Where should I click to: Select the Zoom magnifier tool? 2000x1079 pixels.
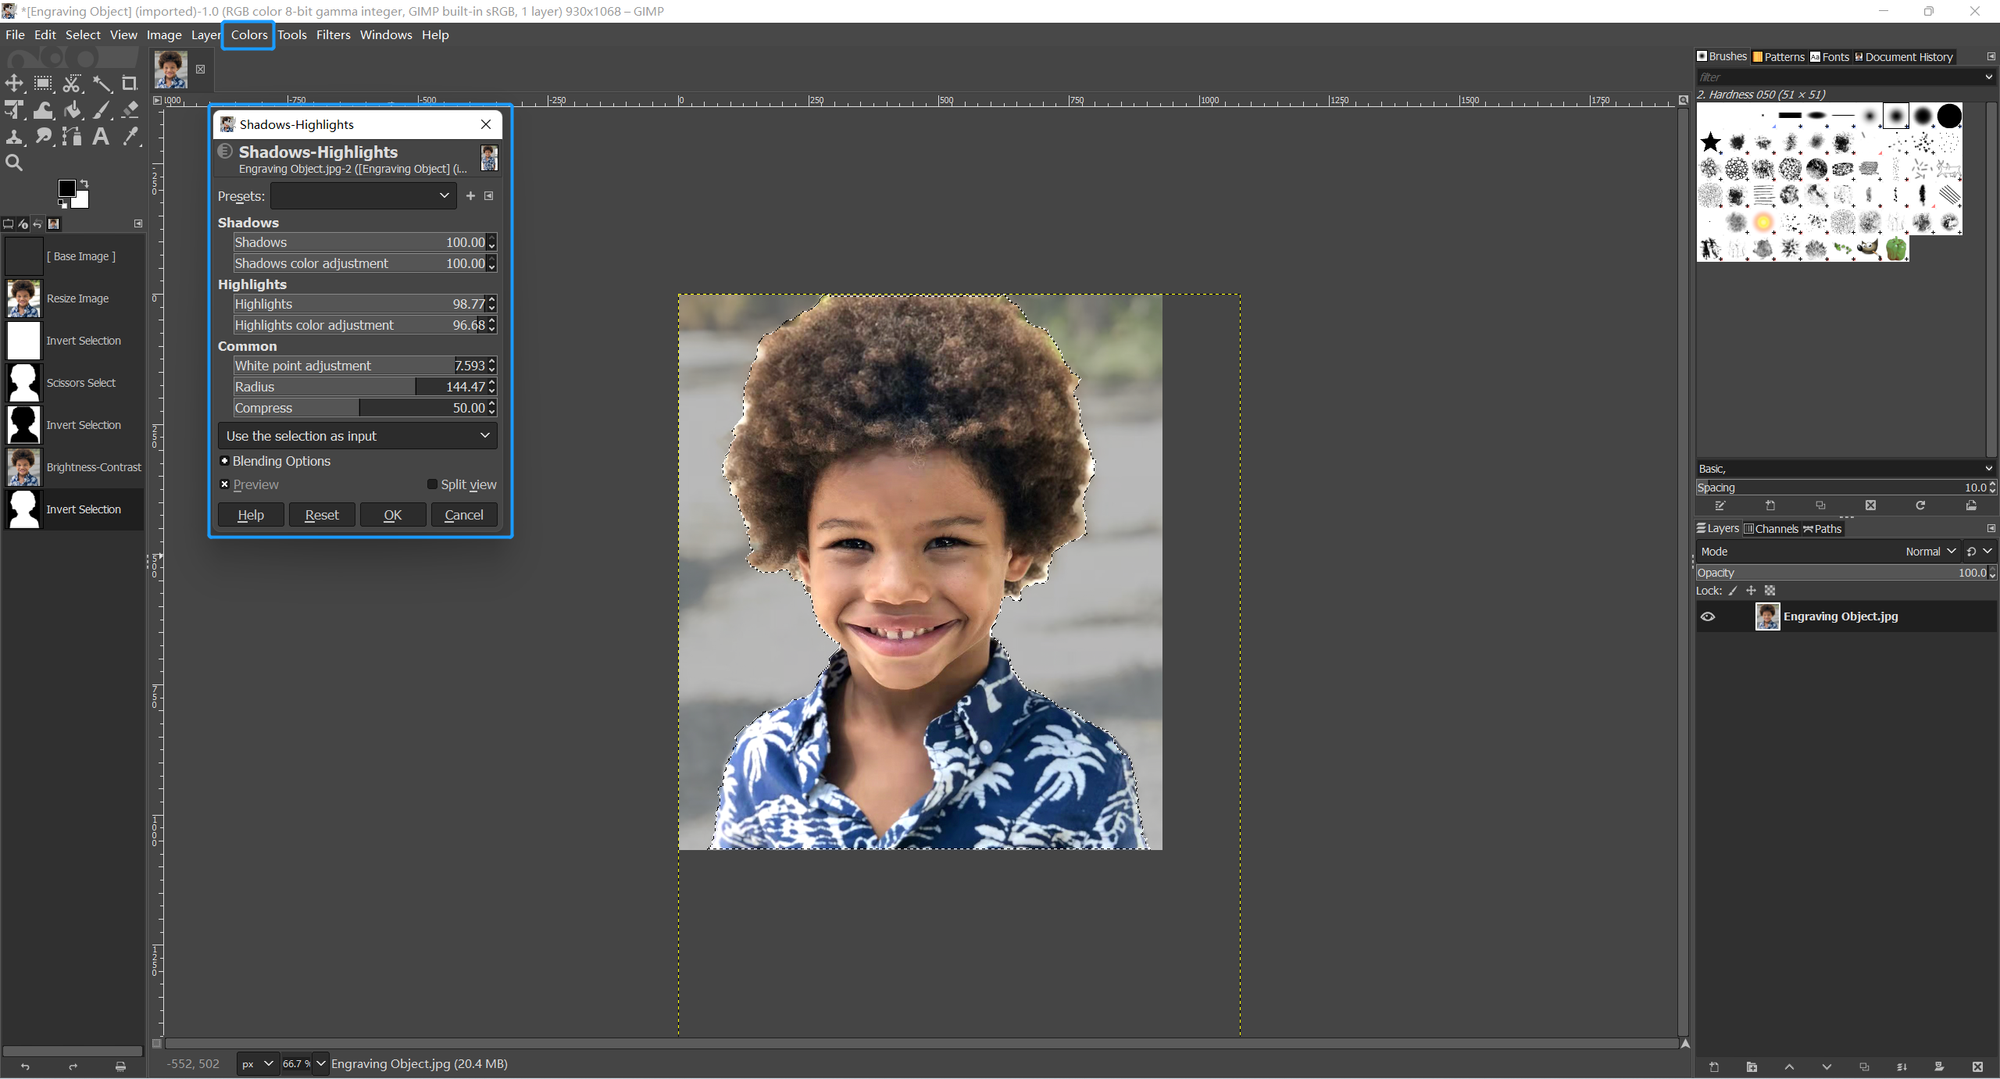14,163
